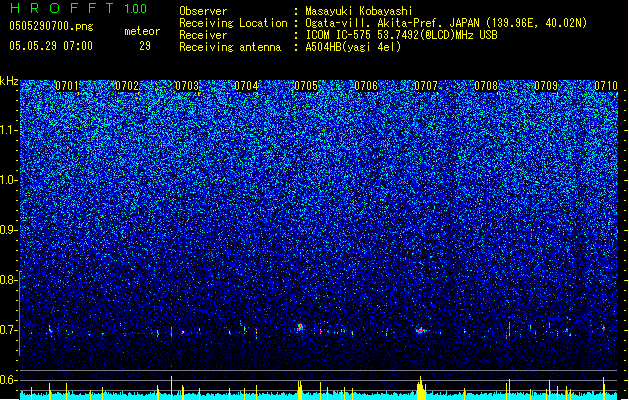Image resolution: width=629 pixels, height=400 pixels.
Task: Click the 0705 time marker
Action: pyautogui.click(x=306, y=86)
